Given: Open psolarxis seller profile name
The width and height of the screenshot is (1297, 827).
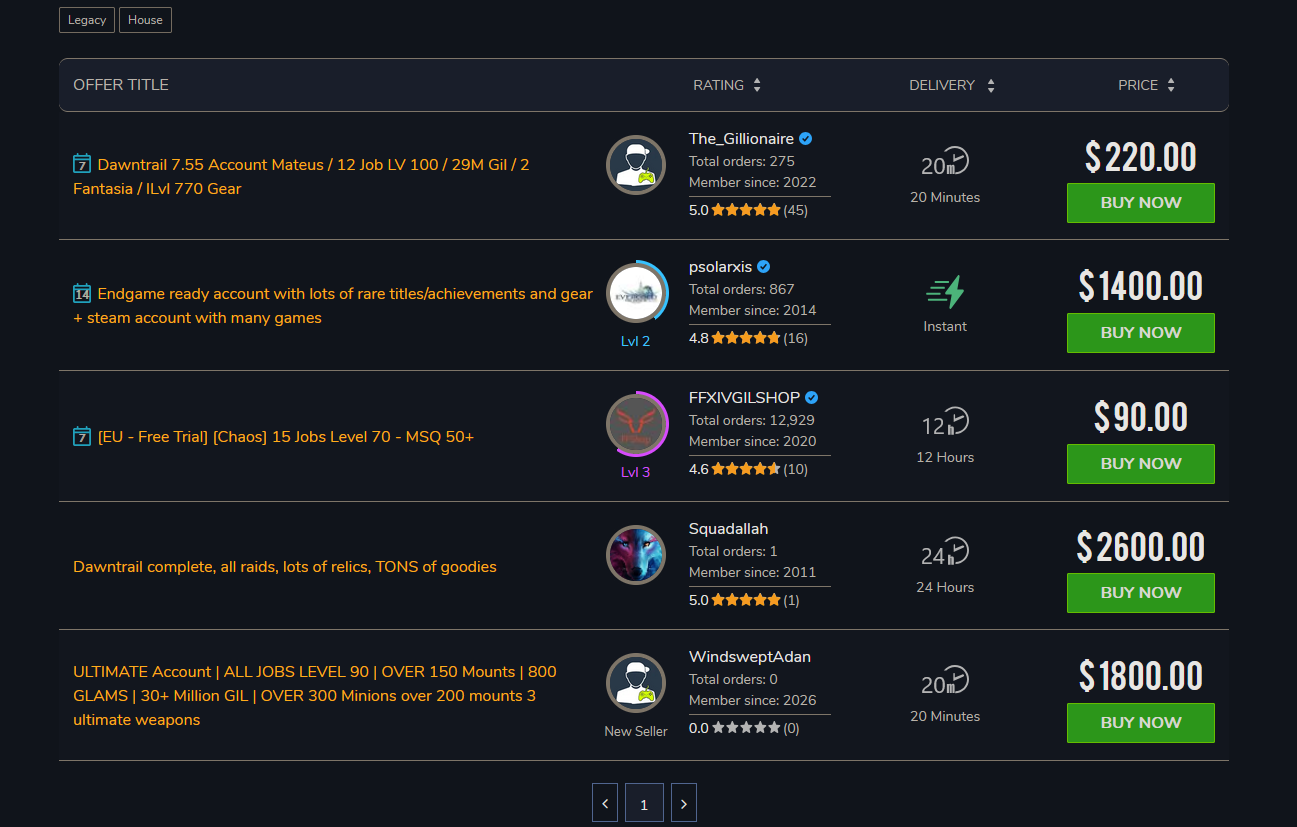Looking at the screenshot, I should pyautogui.click(x=720, y=267).
